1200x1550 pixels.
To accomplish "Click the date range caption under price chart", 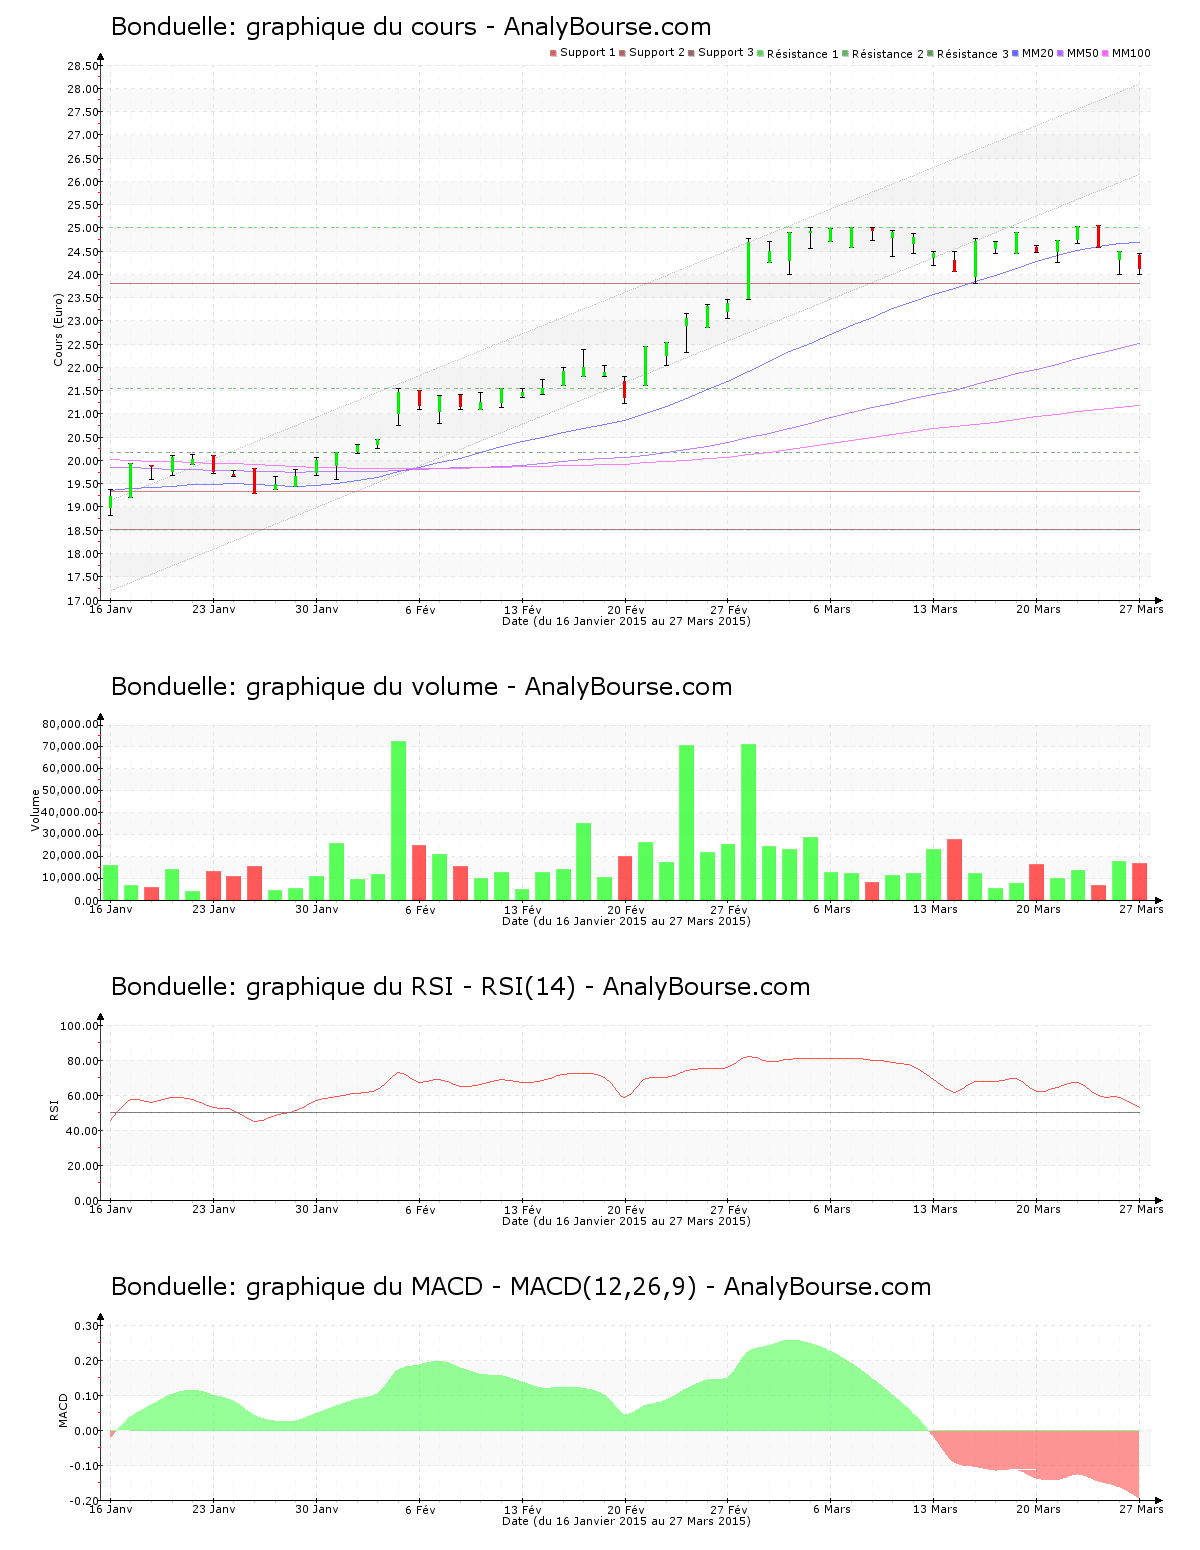I will [626, 621].
